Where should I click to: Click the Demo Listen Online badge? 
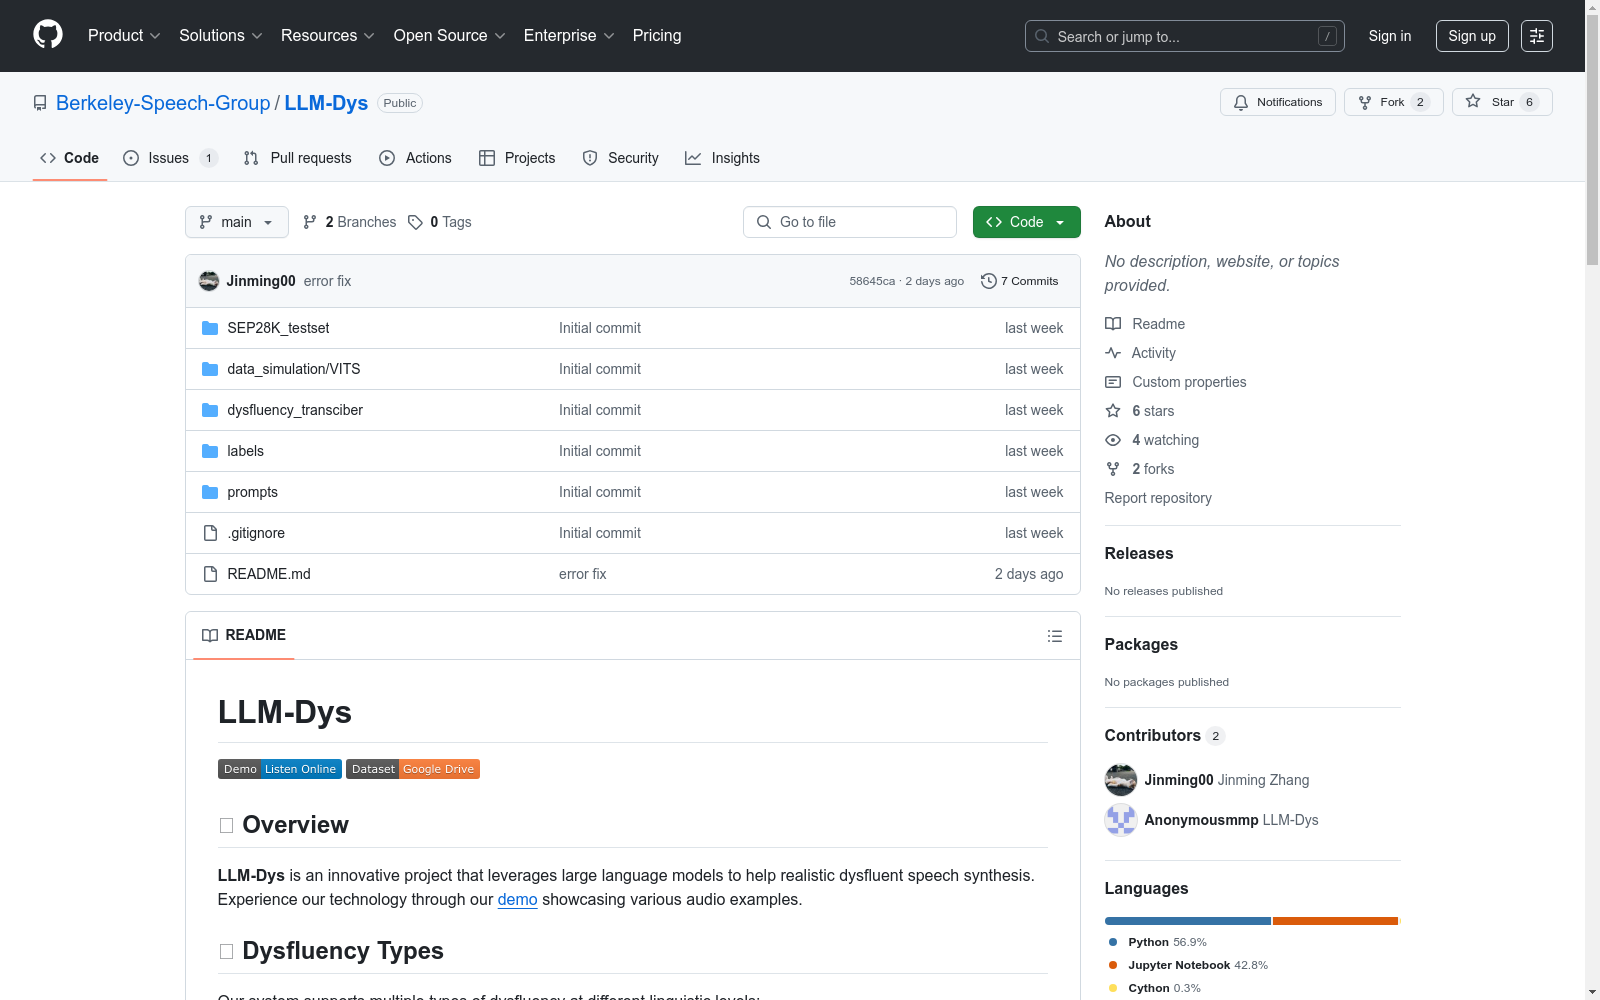[x=280, y=769]
